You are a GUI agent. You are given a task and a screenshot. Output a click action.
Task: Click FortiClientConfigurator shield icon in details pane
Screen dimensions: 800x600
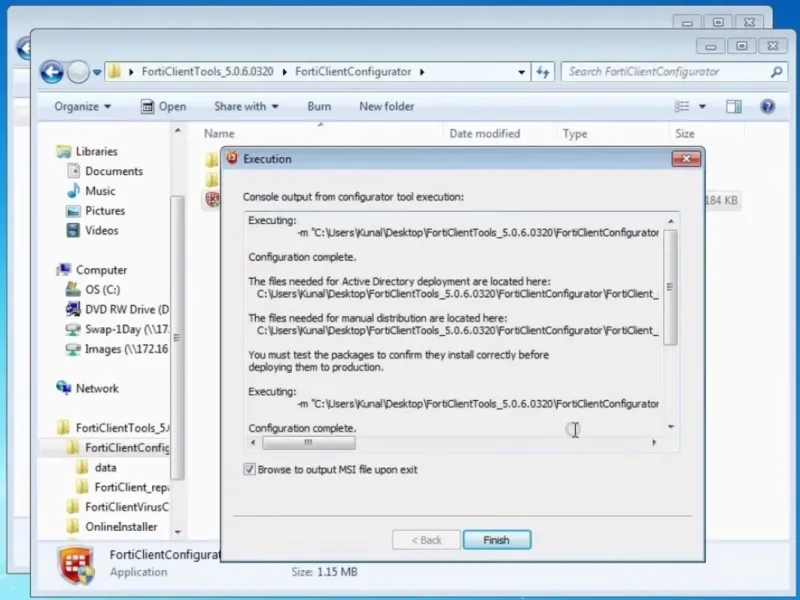(x=77, y=565)
